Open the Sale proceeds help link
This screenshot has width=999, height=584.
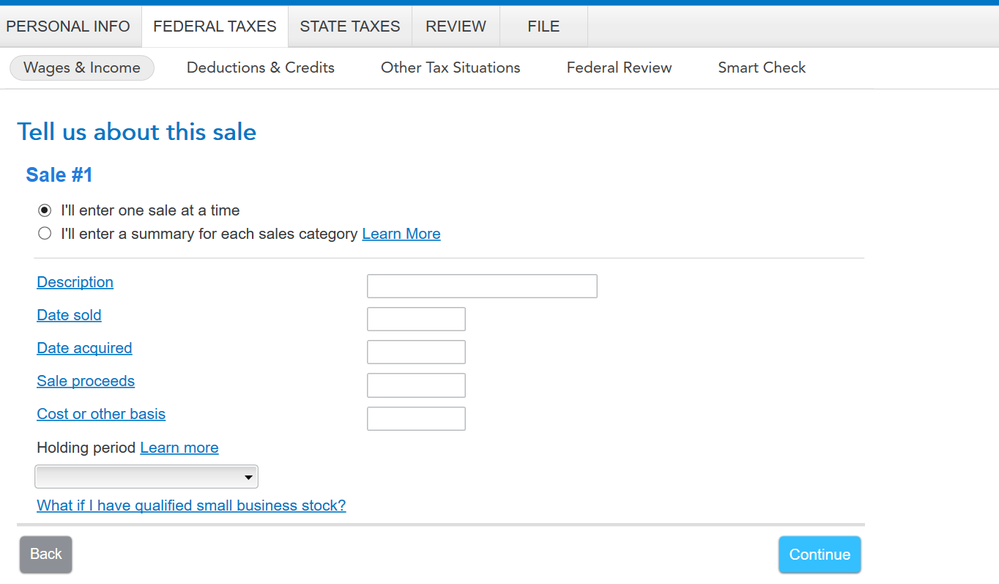click(86, 381)
